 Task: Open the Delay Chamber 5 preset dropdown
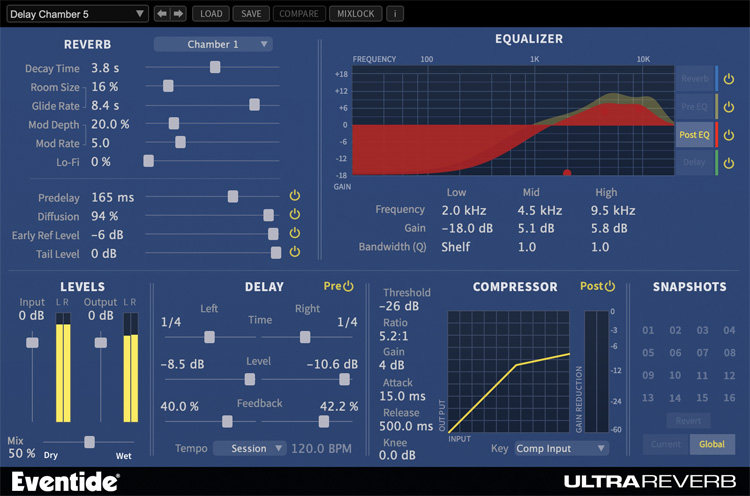(x=77, y=14)
